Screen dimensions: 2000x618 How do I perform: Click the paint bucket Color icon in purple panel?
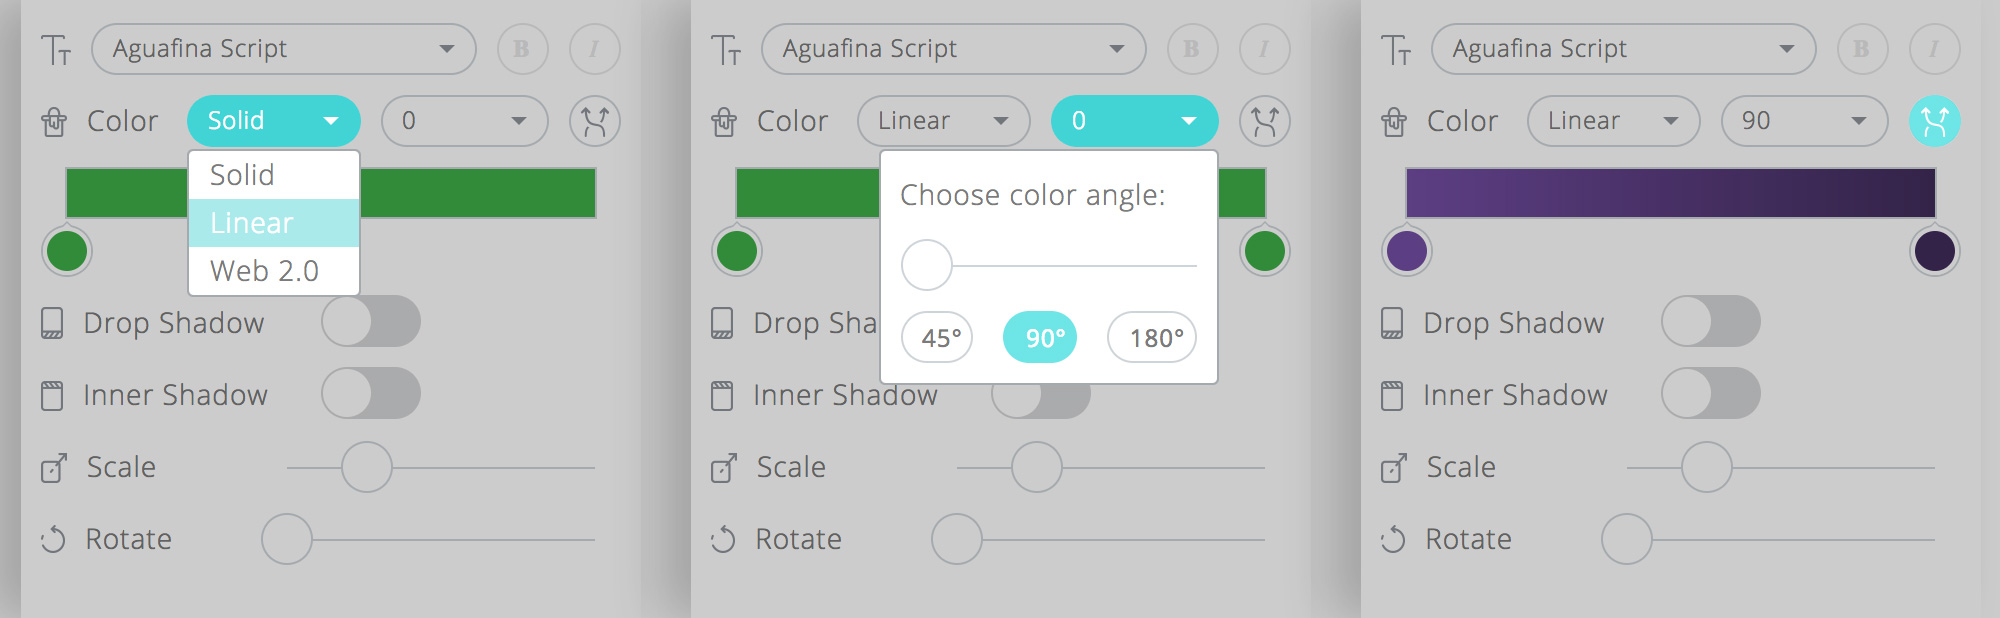(x=1394, y=122)
